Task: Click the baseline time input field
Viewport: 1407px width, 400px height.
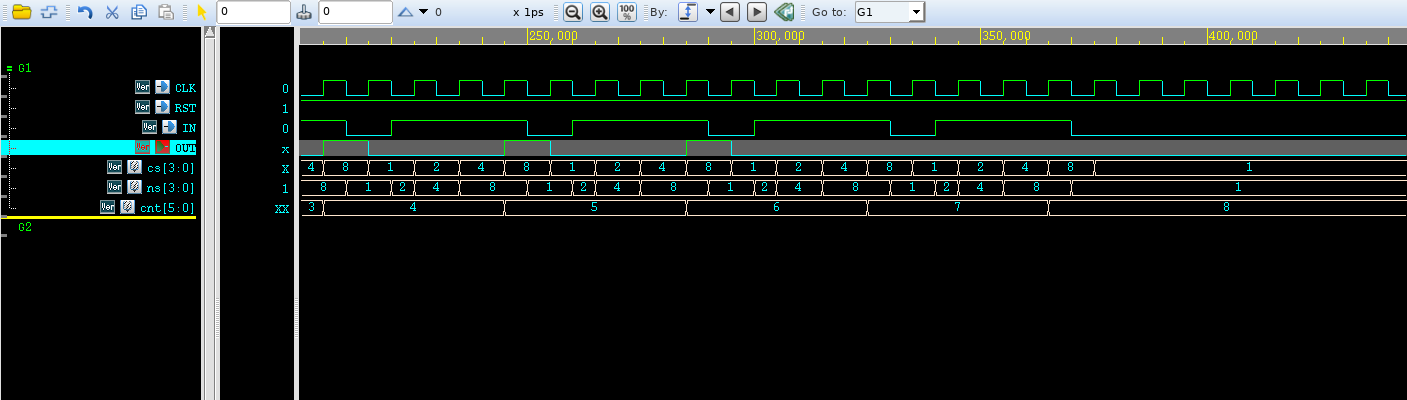Action: [355, 12]
